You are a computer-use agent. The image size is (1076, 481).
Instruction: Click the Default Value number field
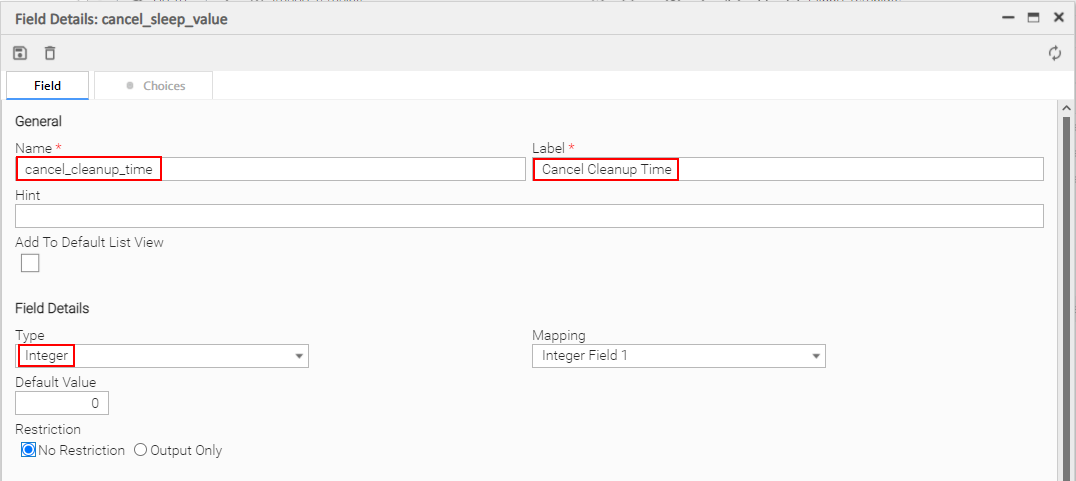(62, 403)
